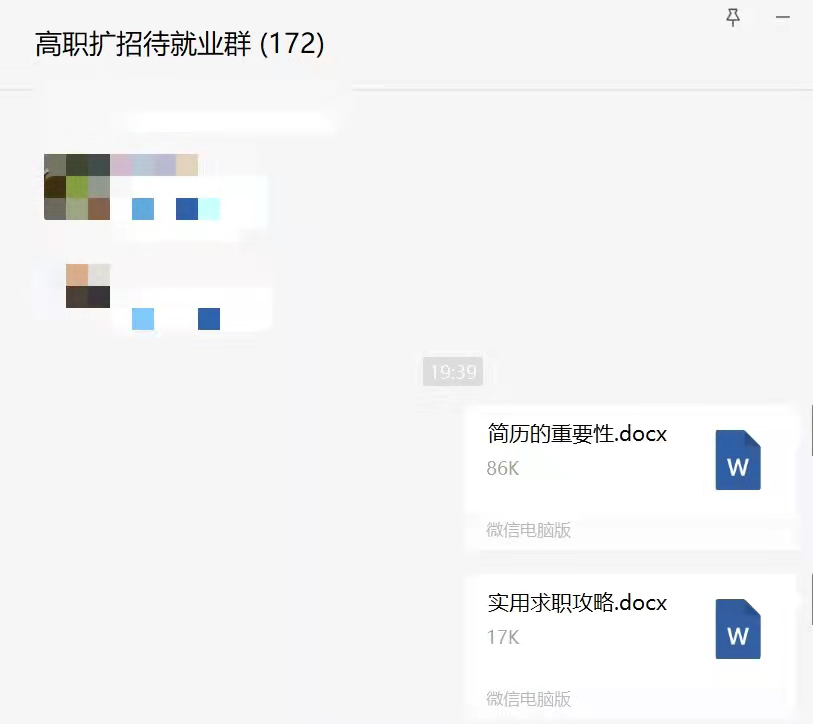Open the 简历的重要性.docx file name

(577, 434)
